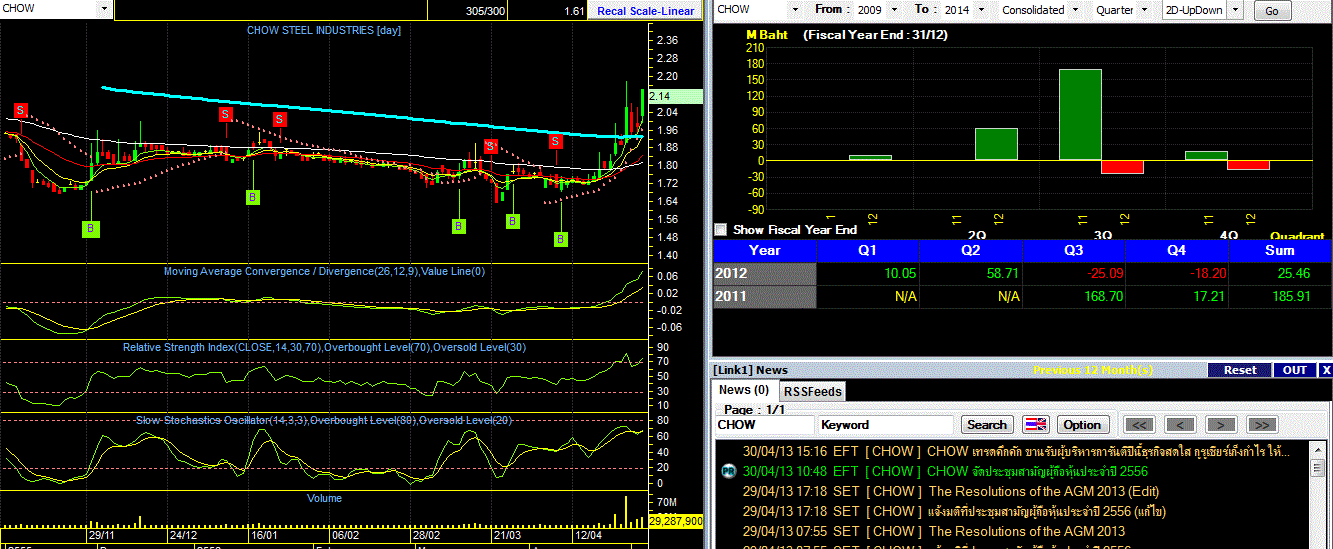Click the S sell marker near 24/12

[227, 114]
